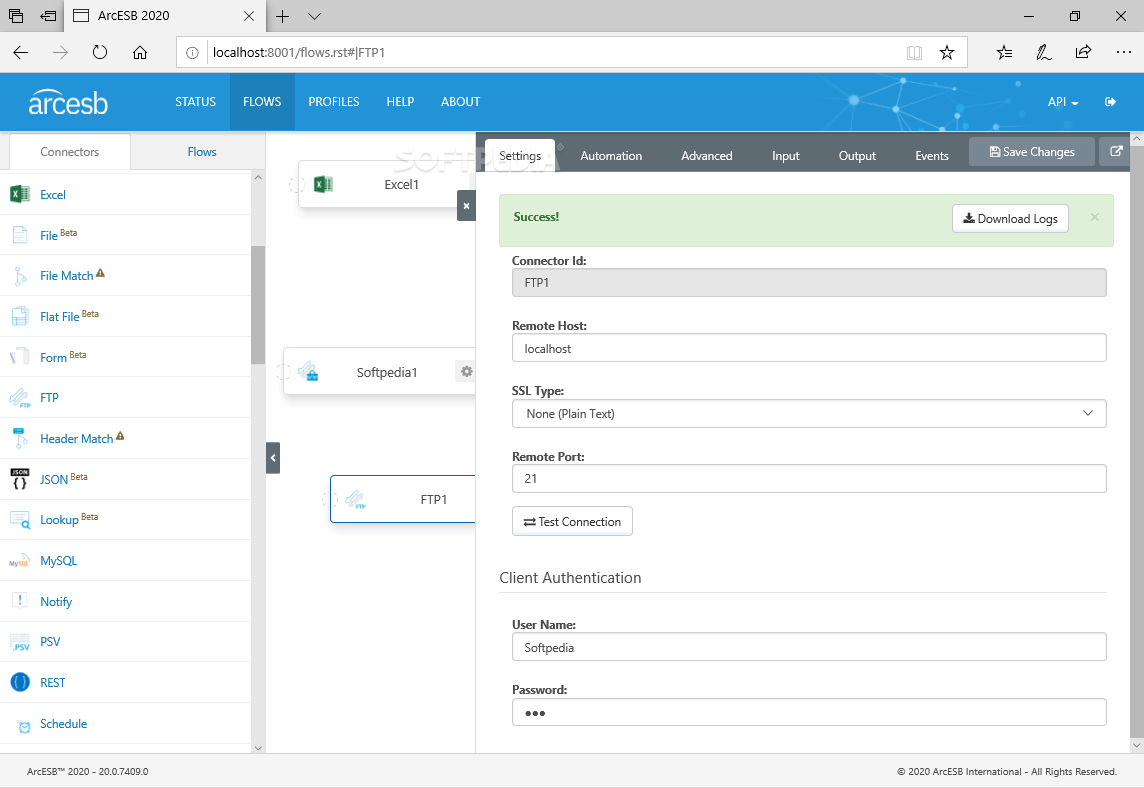Click the Lookup connector icon

point(20,519)
